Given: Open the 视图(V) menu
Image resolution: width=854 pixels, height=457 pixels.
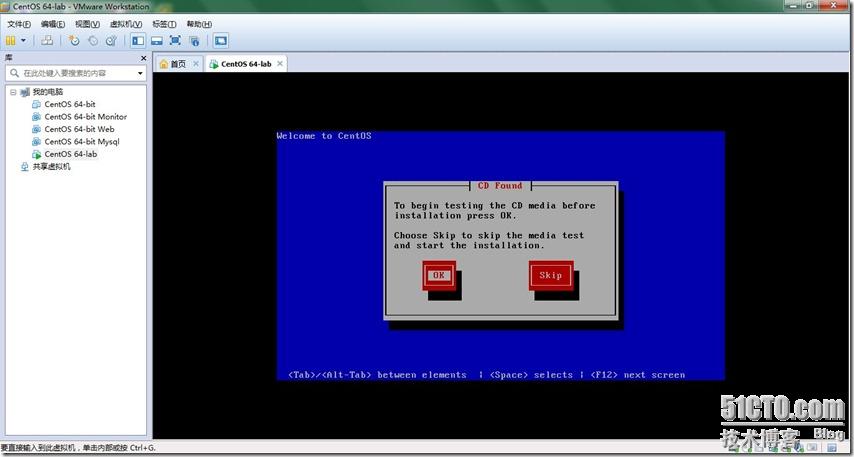Looking at the screenshot, I should pos(87,24).
